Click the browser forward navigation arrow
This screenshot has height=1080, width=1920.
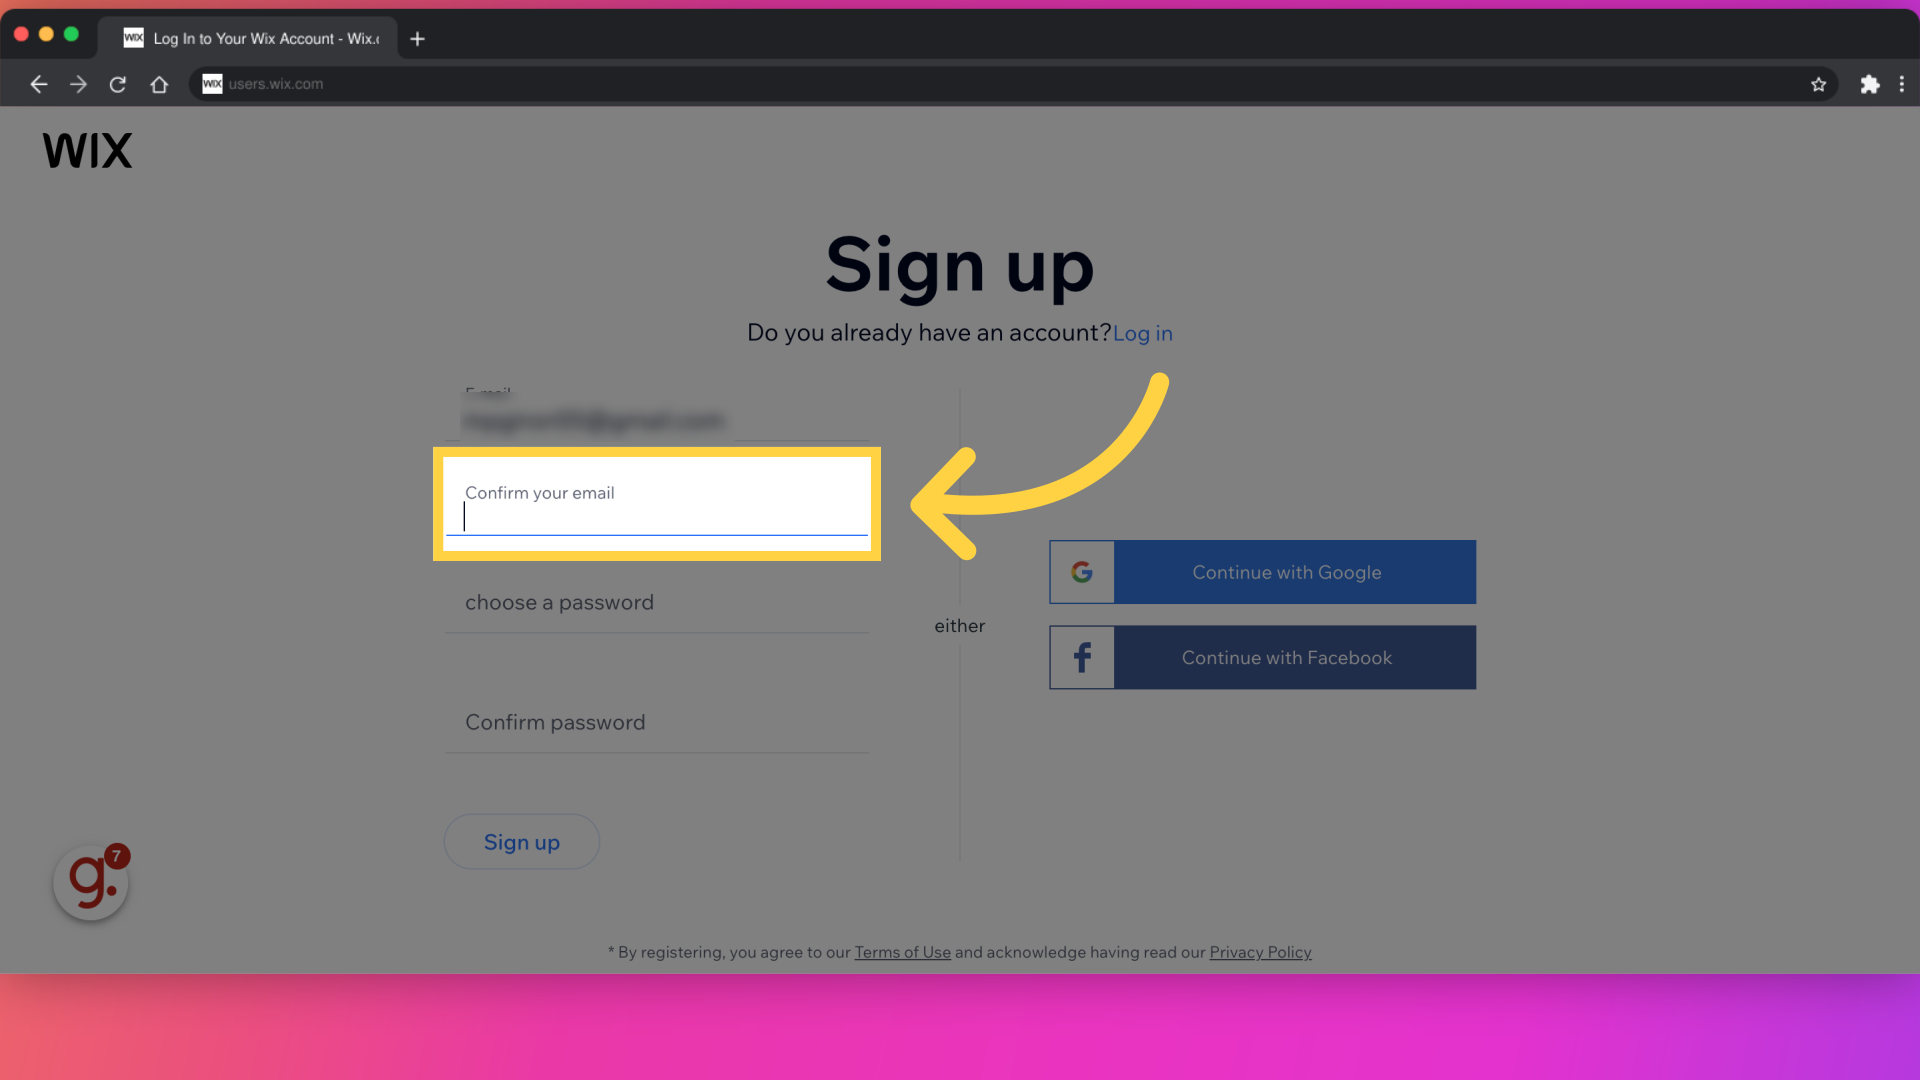point(78,83)
